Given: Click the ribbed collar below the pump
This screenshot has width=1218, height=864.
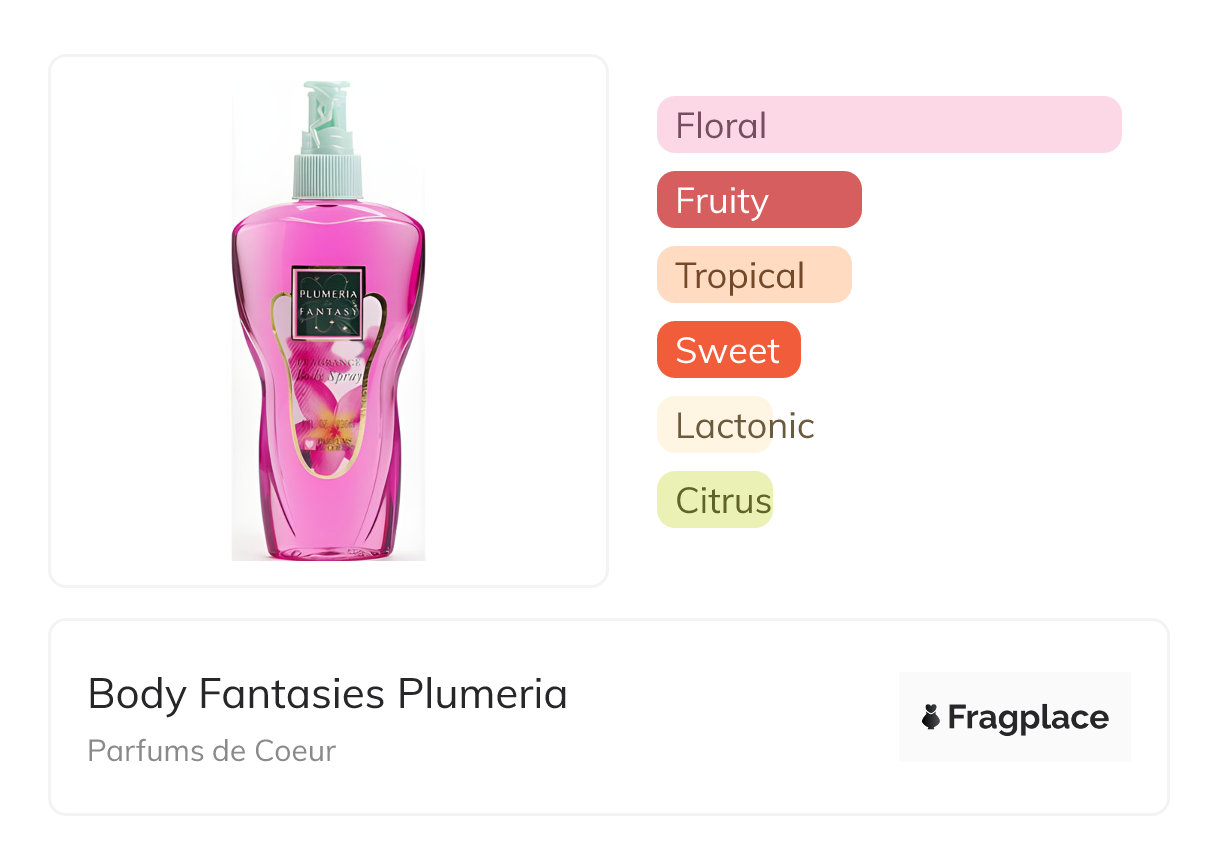Looking at the screenshot, I should [x=326, y=175].
